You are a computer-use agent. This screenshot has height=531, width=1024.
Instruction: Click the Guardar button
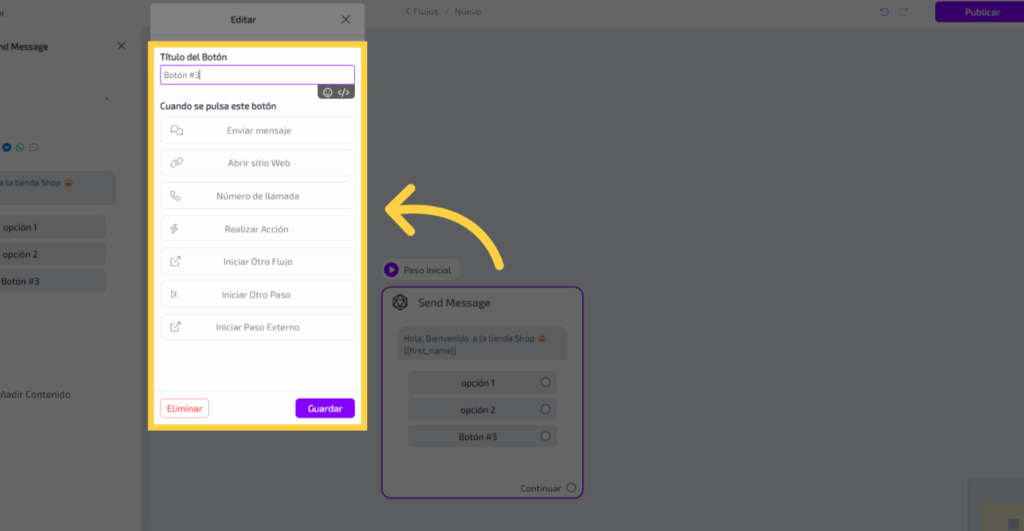point(325,408)
